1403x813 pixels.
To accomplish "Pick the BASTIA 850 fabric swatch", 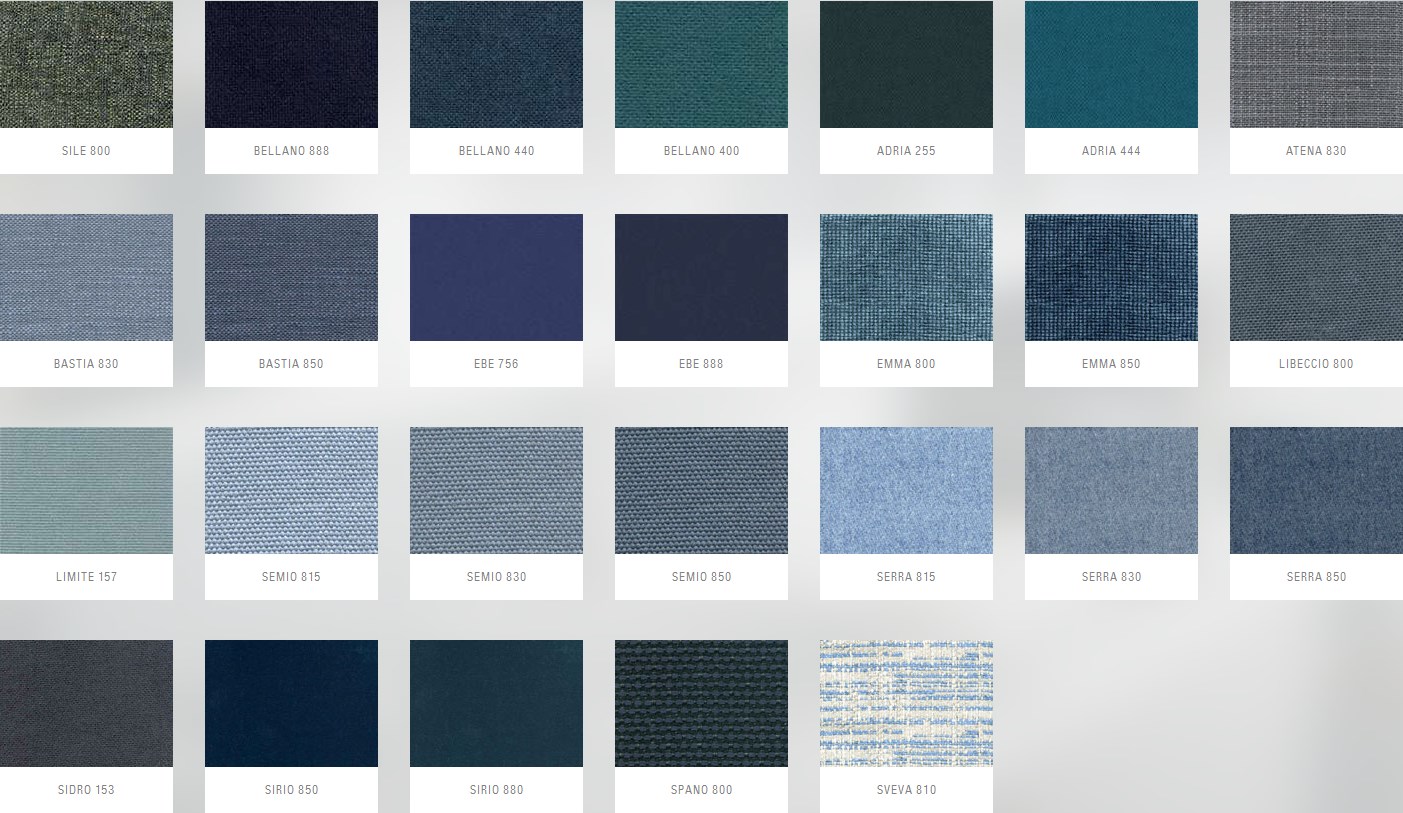I will coord(291,277).
